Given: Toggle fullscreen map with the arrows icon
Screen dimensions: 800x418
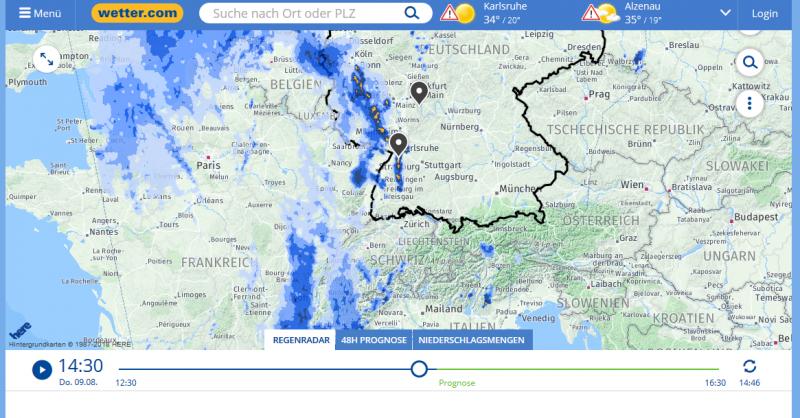Looking at the screenshot, I should [46, 60].
